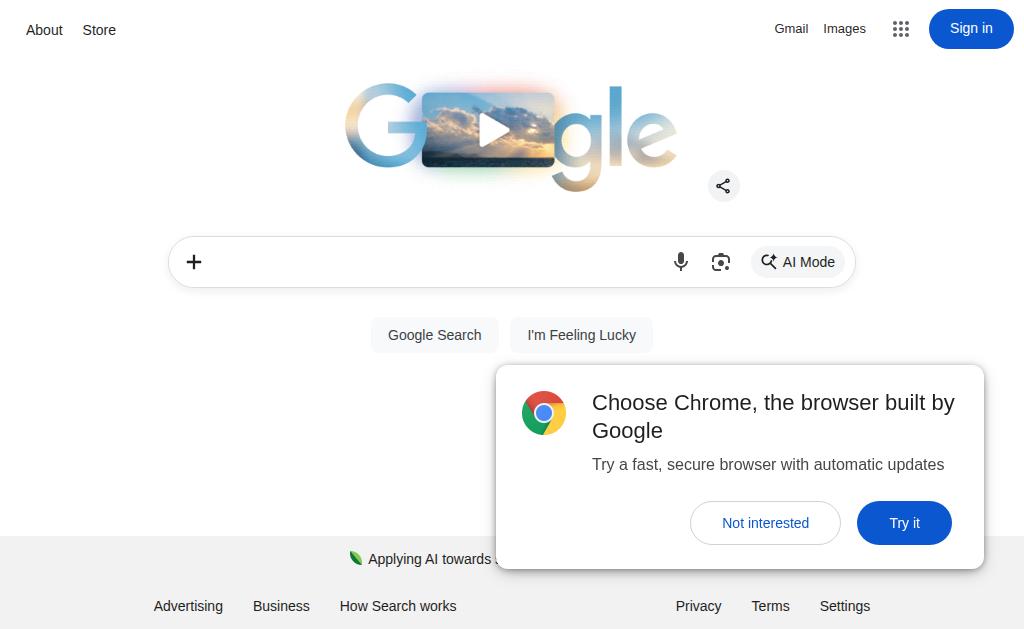
Task: Share the Google Doodle
Action: coord(723,186)
